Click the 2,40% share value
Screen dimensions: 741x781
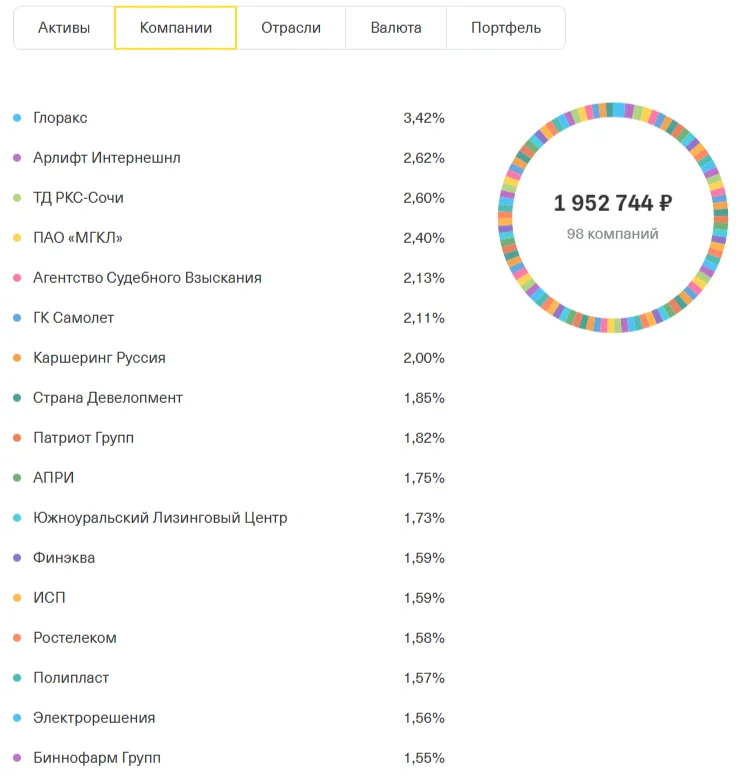[424, 238]
